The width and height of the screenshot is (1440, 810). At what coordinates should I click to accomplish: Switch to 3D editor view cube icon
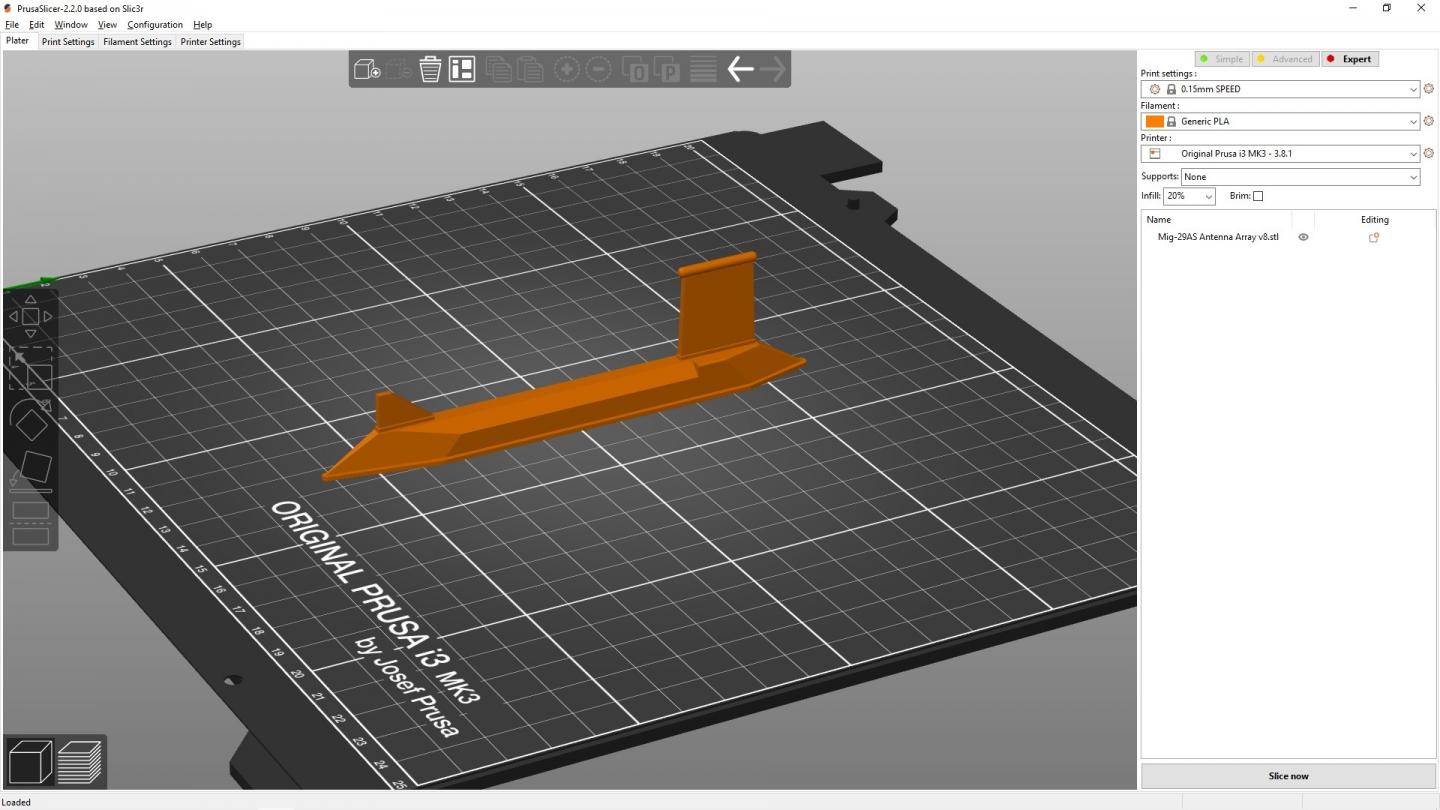(30, 762)
